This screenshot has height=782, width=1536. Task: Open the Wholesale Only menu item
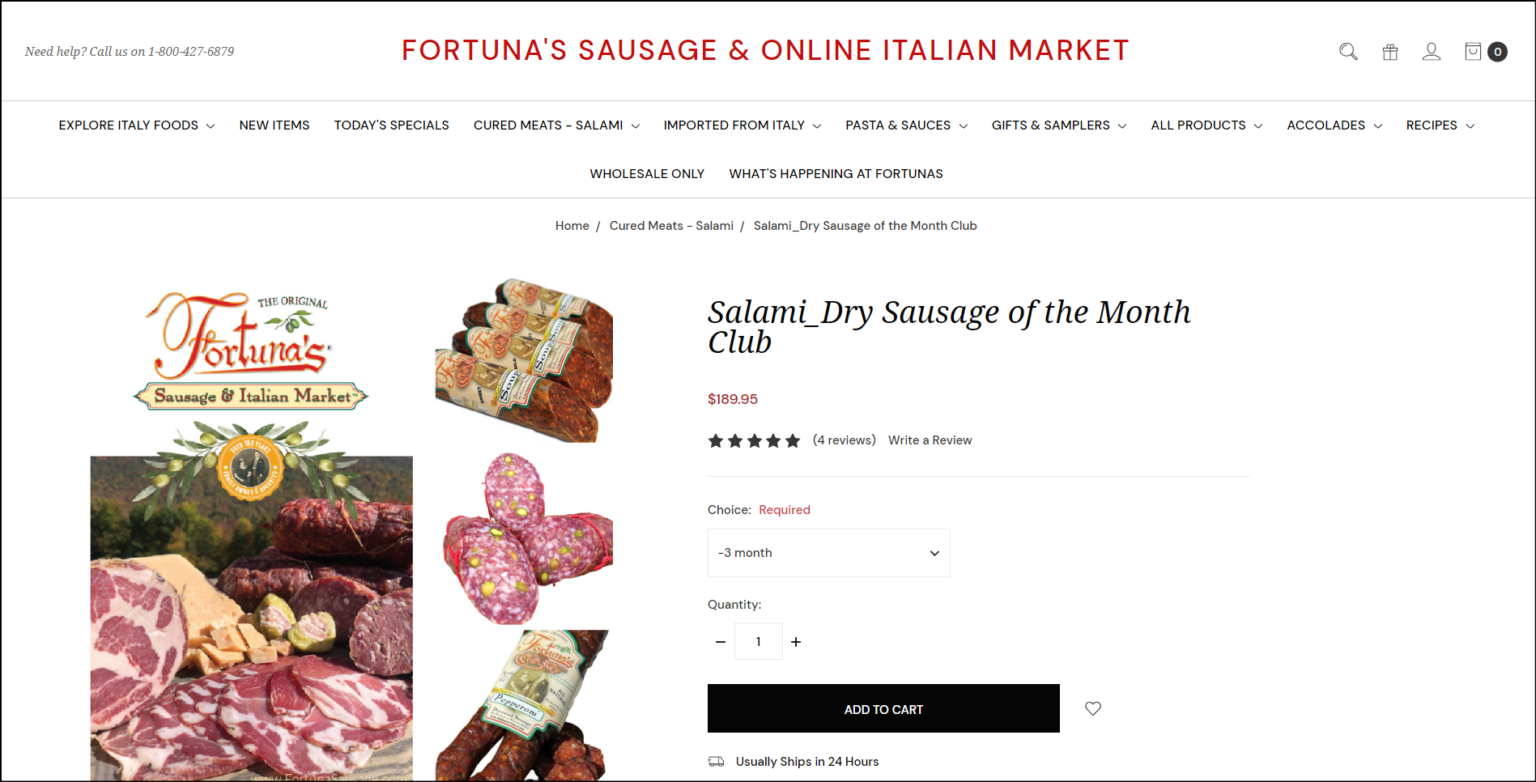(646, 173)
